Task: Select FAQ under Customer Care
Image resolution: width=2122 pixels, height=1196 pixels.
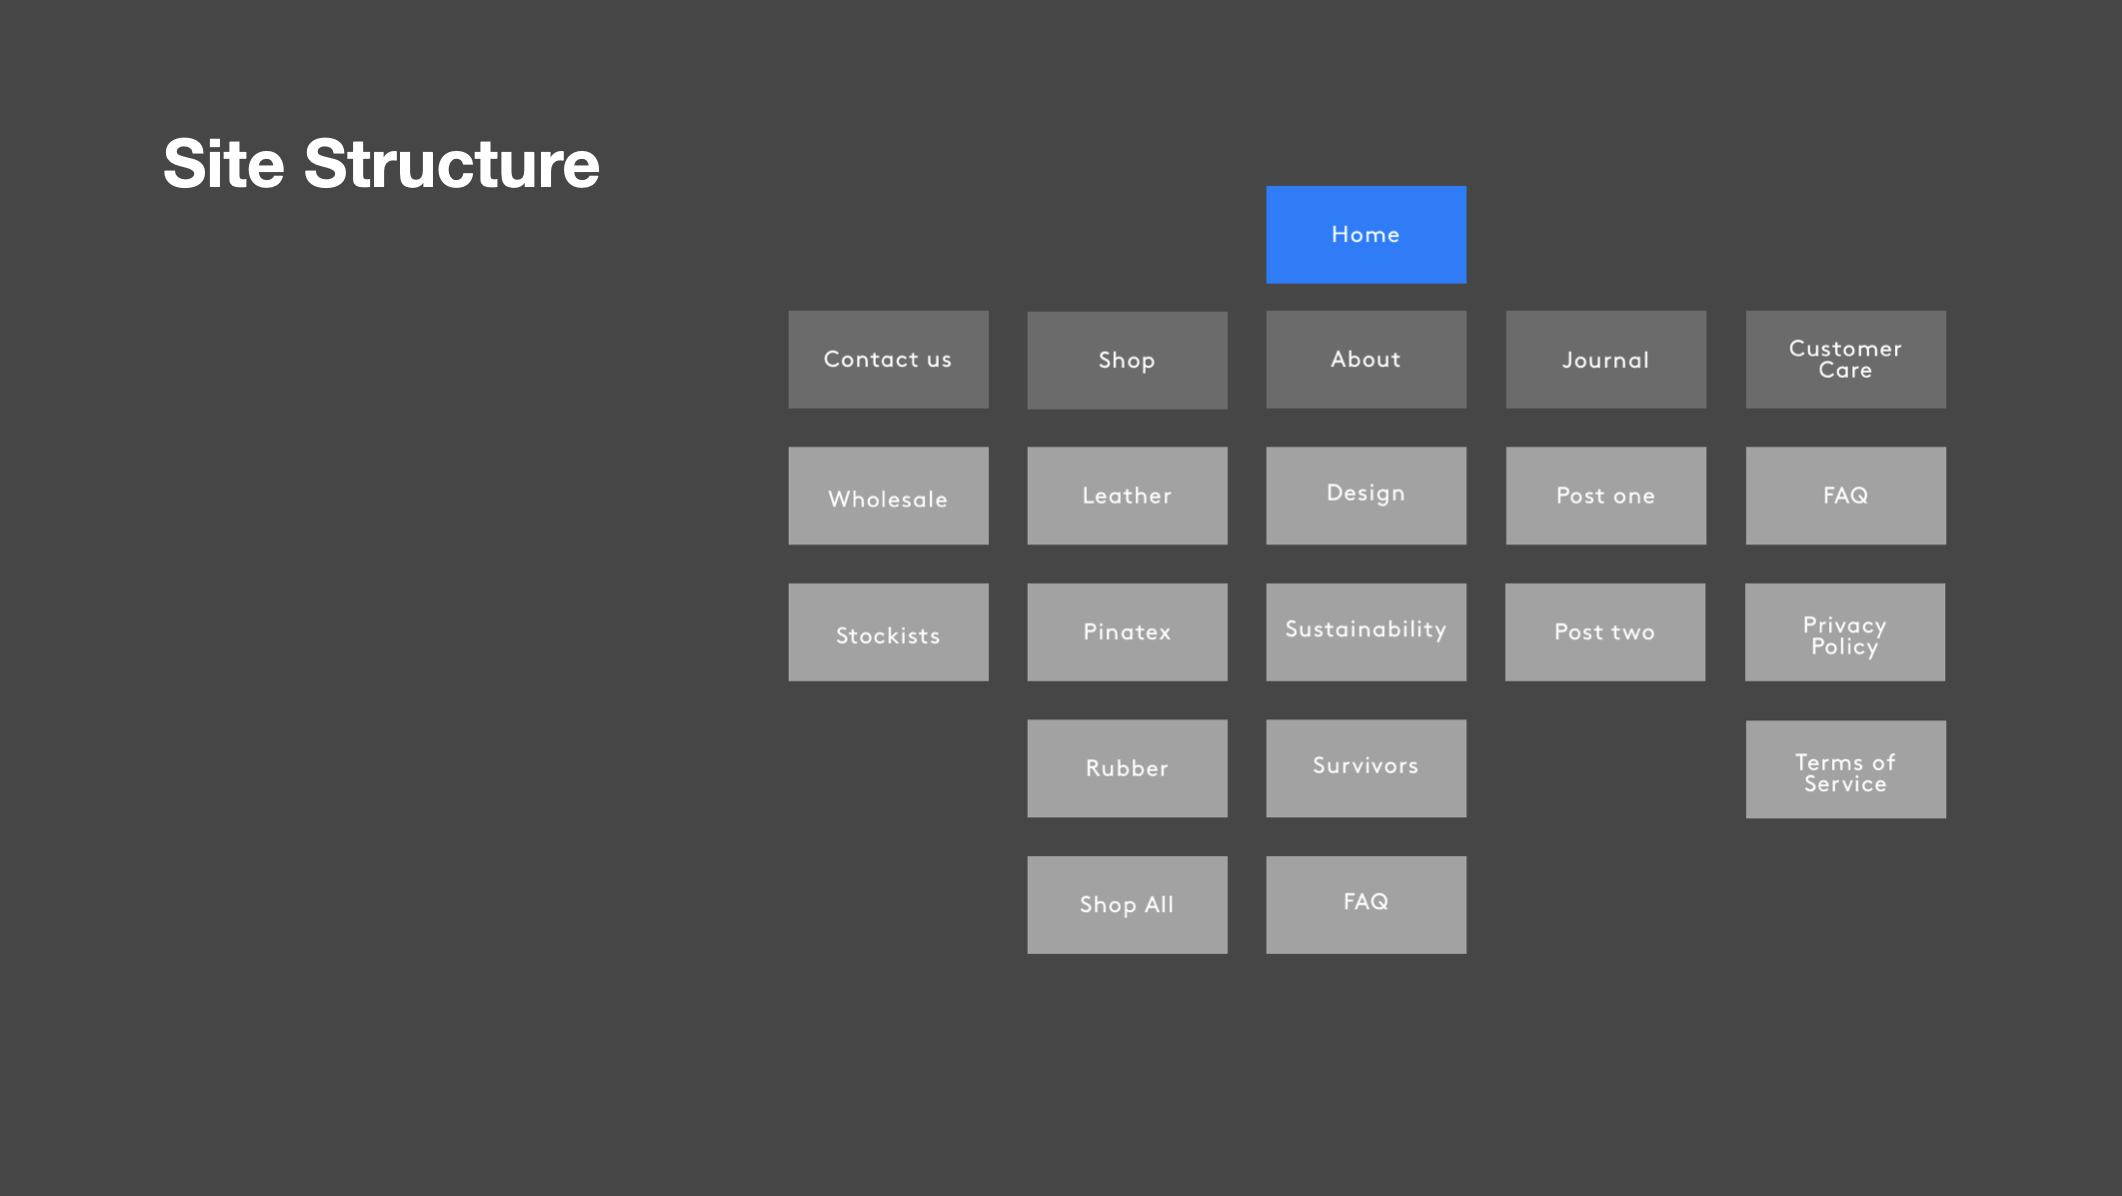Action: pyautogui.click(x=1845, y=496)
